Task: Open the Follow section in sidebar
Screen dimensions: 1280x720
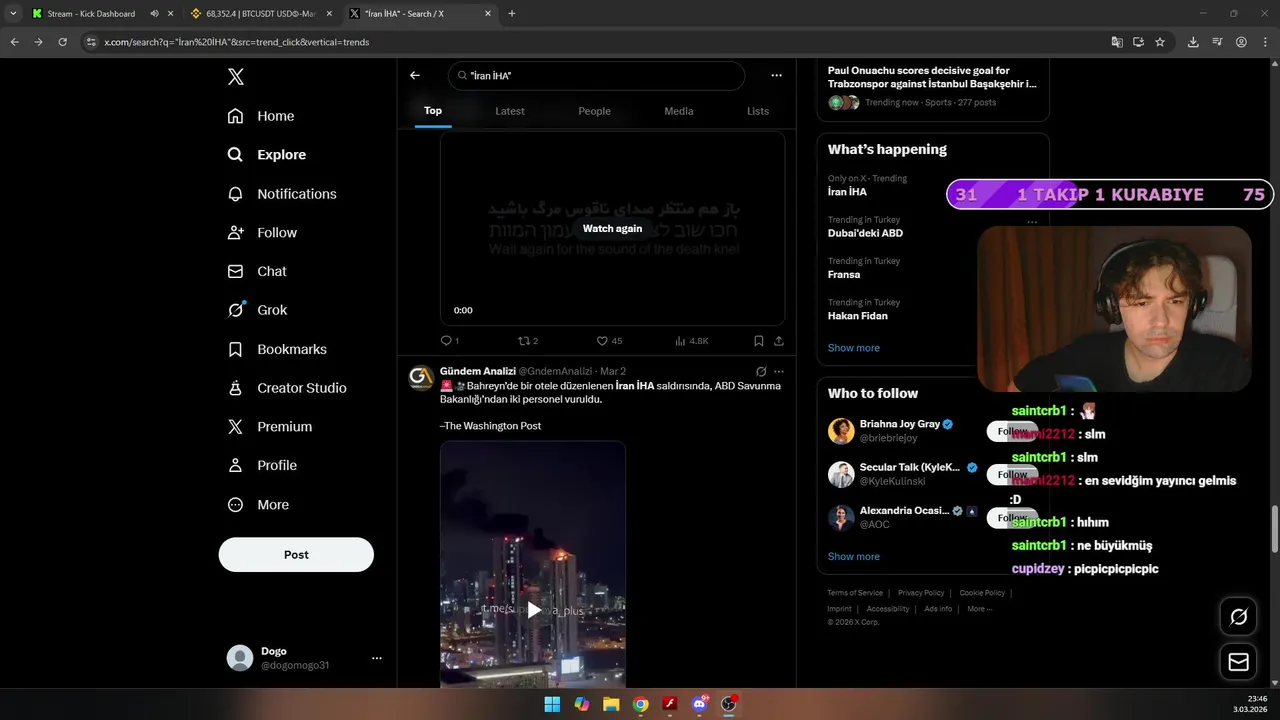Action: [262, 233]
